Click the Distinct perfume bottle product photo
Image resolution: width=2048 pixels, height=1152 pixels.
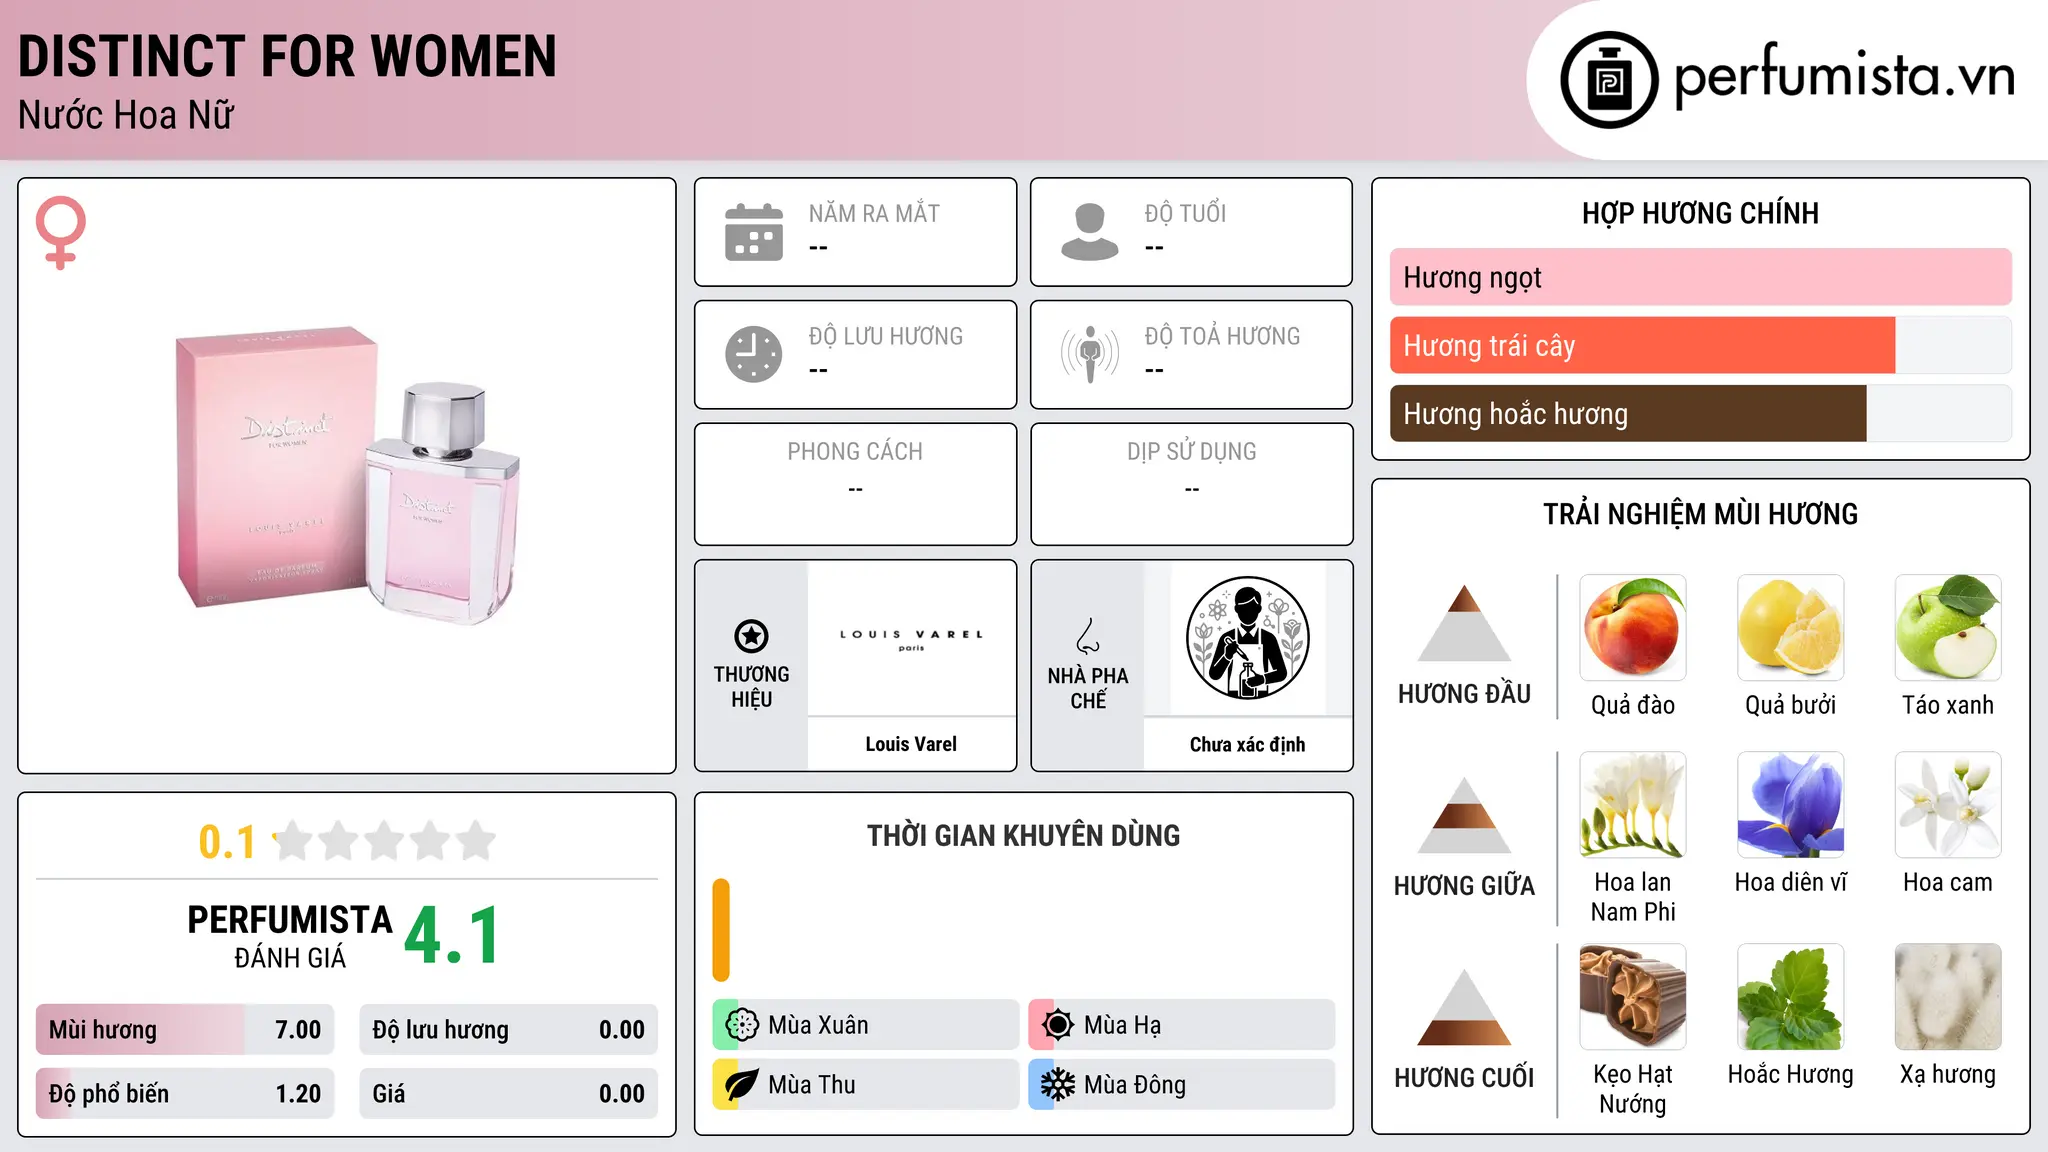coord(348,474)
